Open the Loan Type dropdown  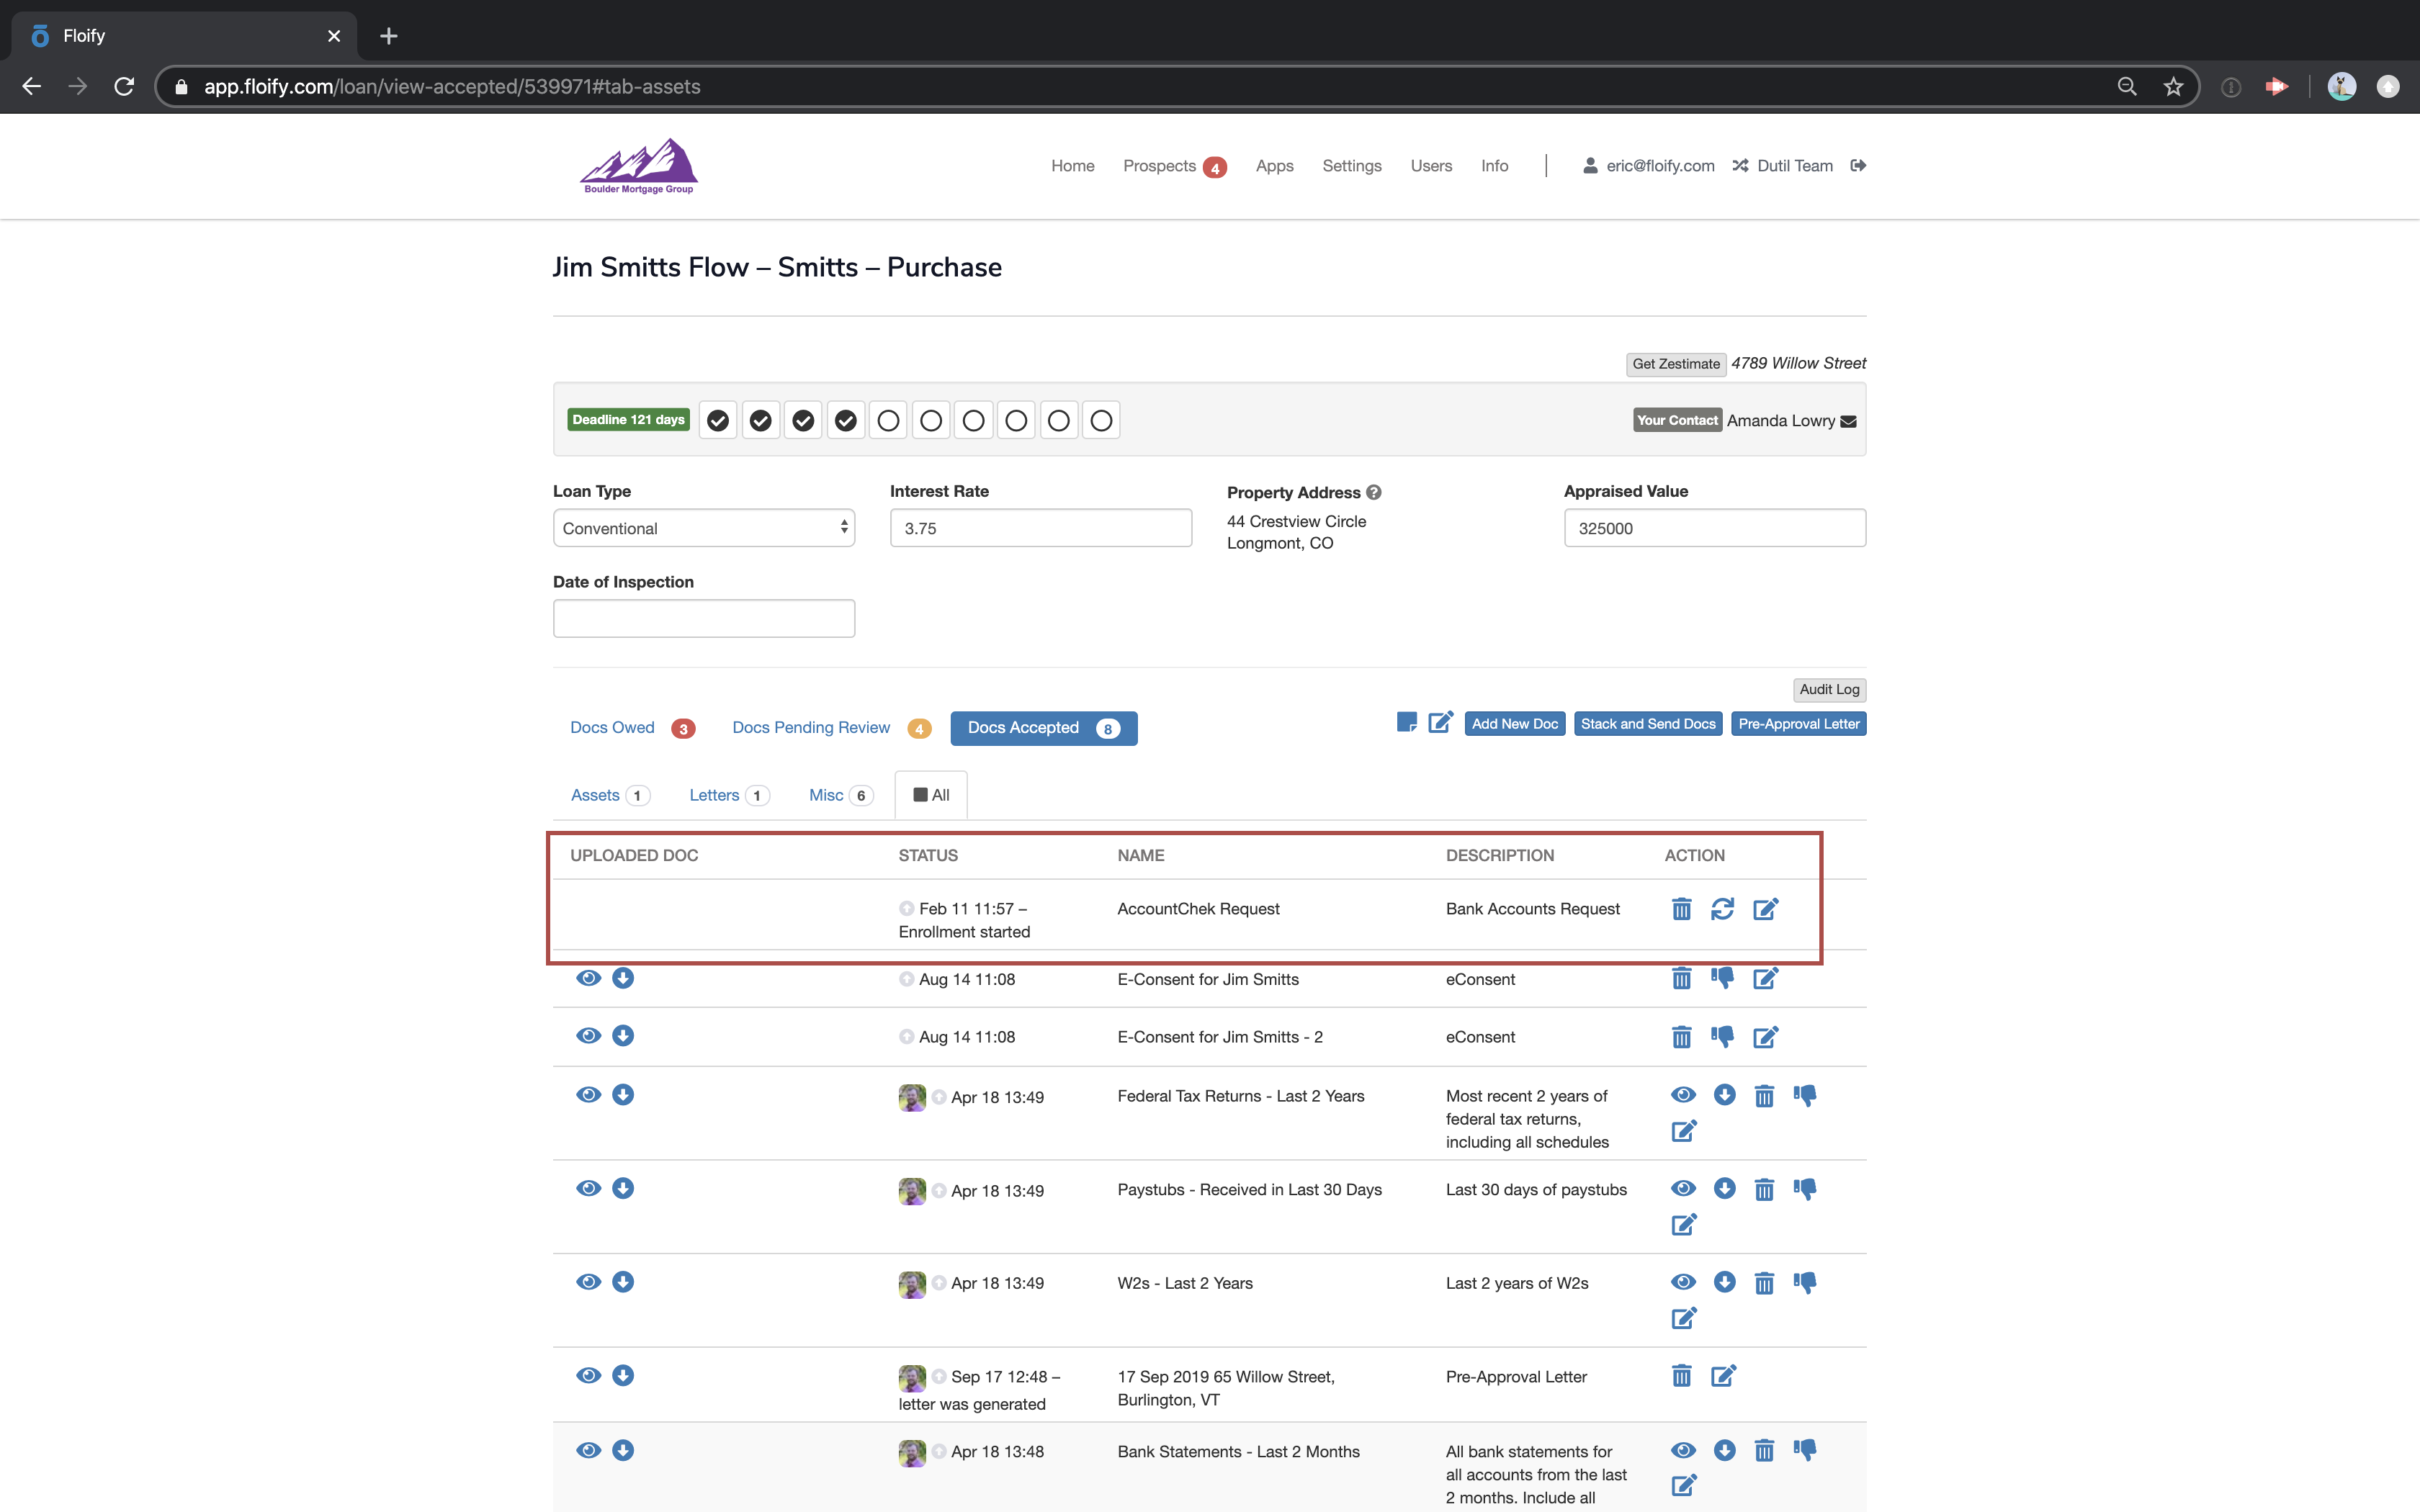tap(703, 528)
